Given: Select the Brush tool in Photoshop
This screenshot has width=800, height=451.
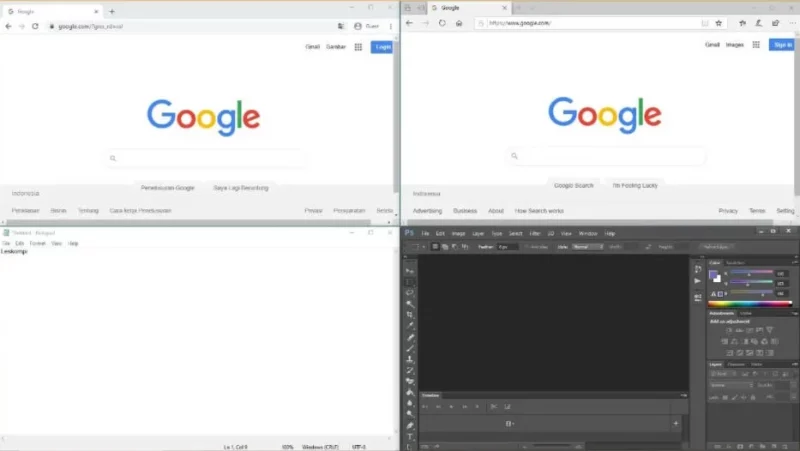Looking at the screenshot, I should (x=410, y=348).
